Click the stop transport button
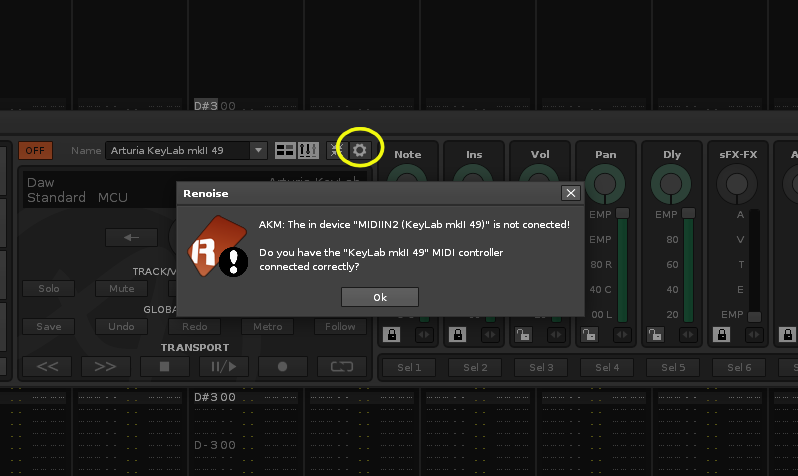The height and width of the screenshot is (476, 798). pyautogui.click(x=164, y=367)
